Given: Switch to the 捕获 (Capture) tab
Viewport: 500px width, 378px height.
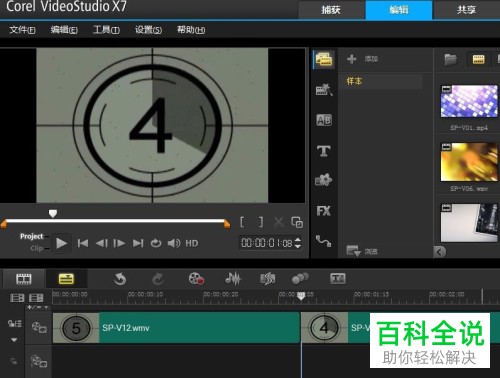Looking at the screenshot, I should pyautogui.click(x=331, y=10).
